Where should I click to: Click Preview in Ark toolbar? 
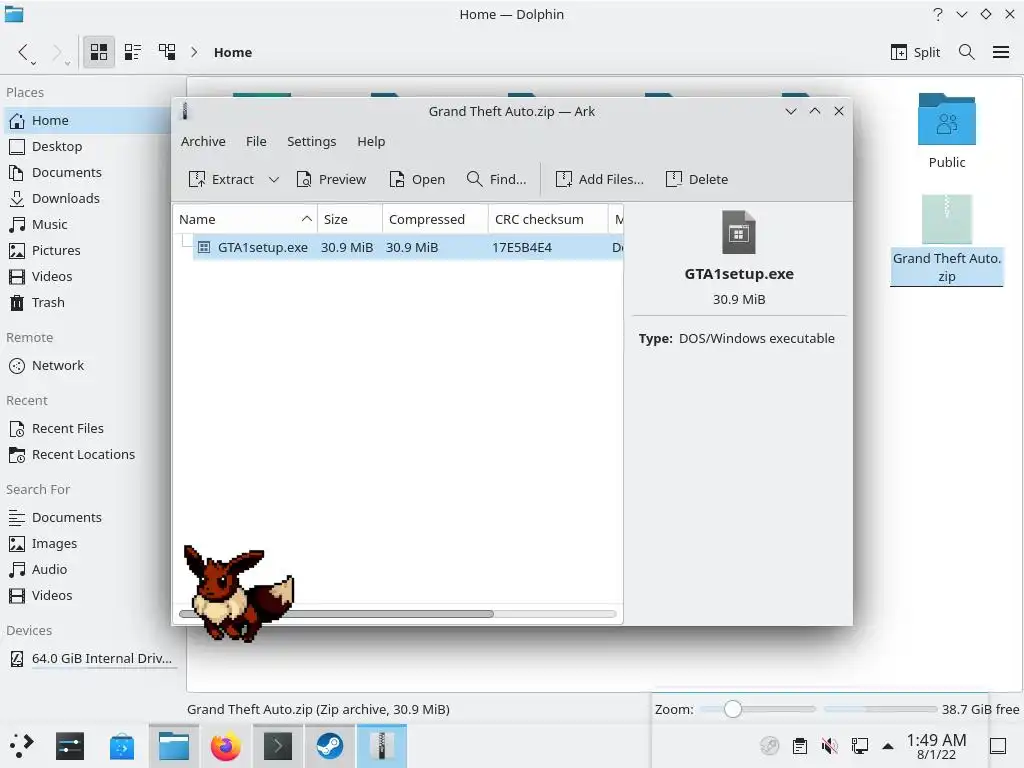pyautogui.click(x=331, y=180)
